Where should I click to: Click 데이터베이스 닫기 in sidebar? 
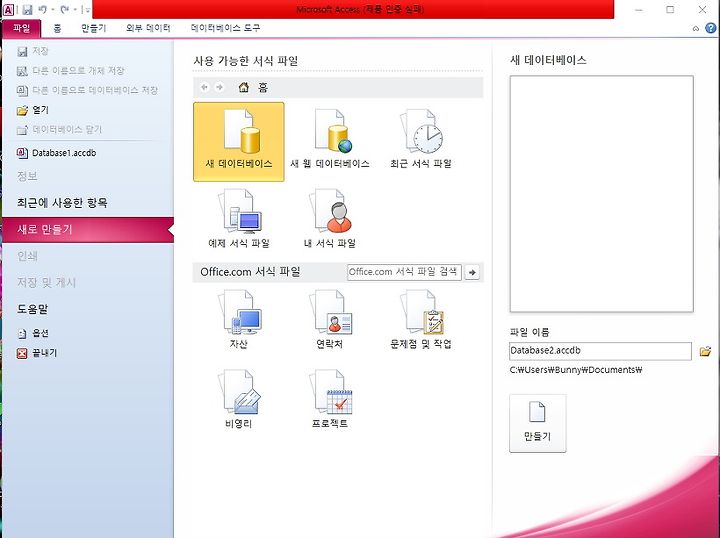coord(59,130)
